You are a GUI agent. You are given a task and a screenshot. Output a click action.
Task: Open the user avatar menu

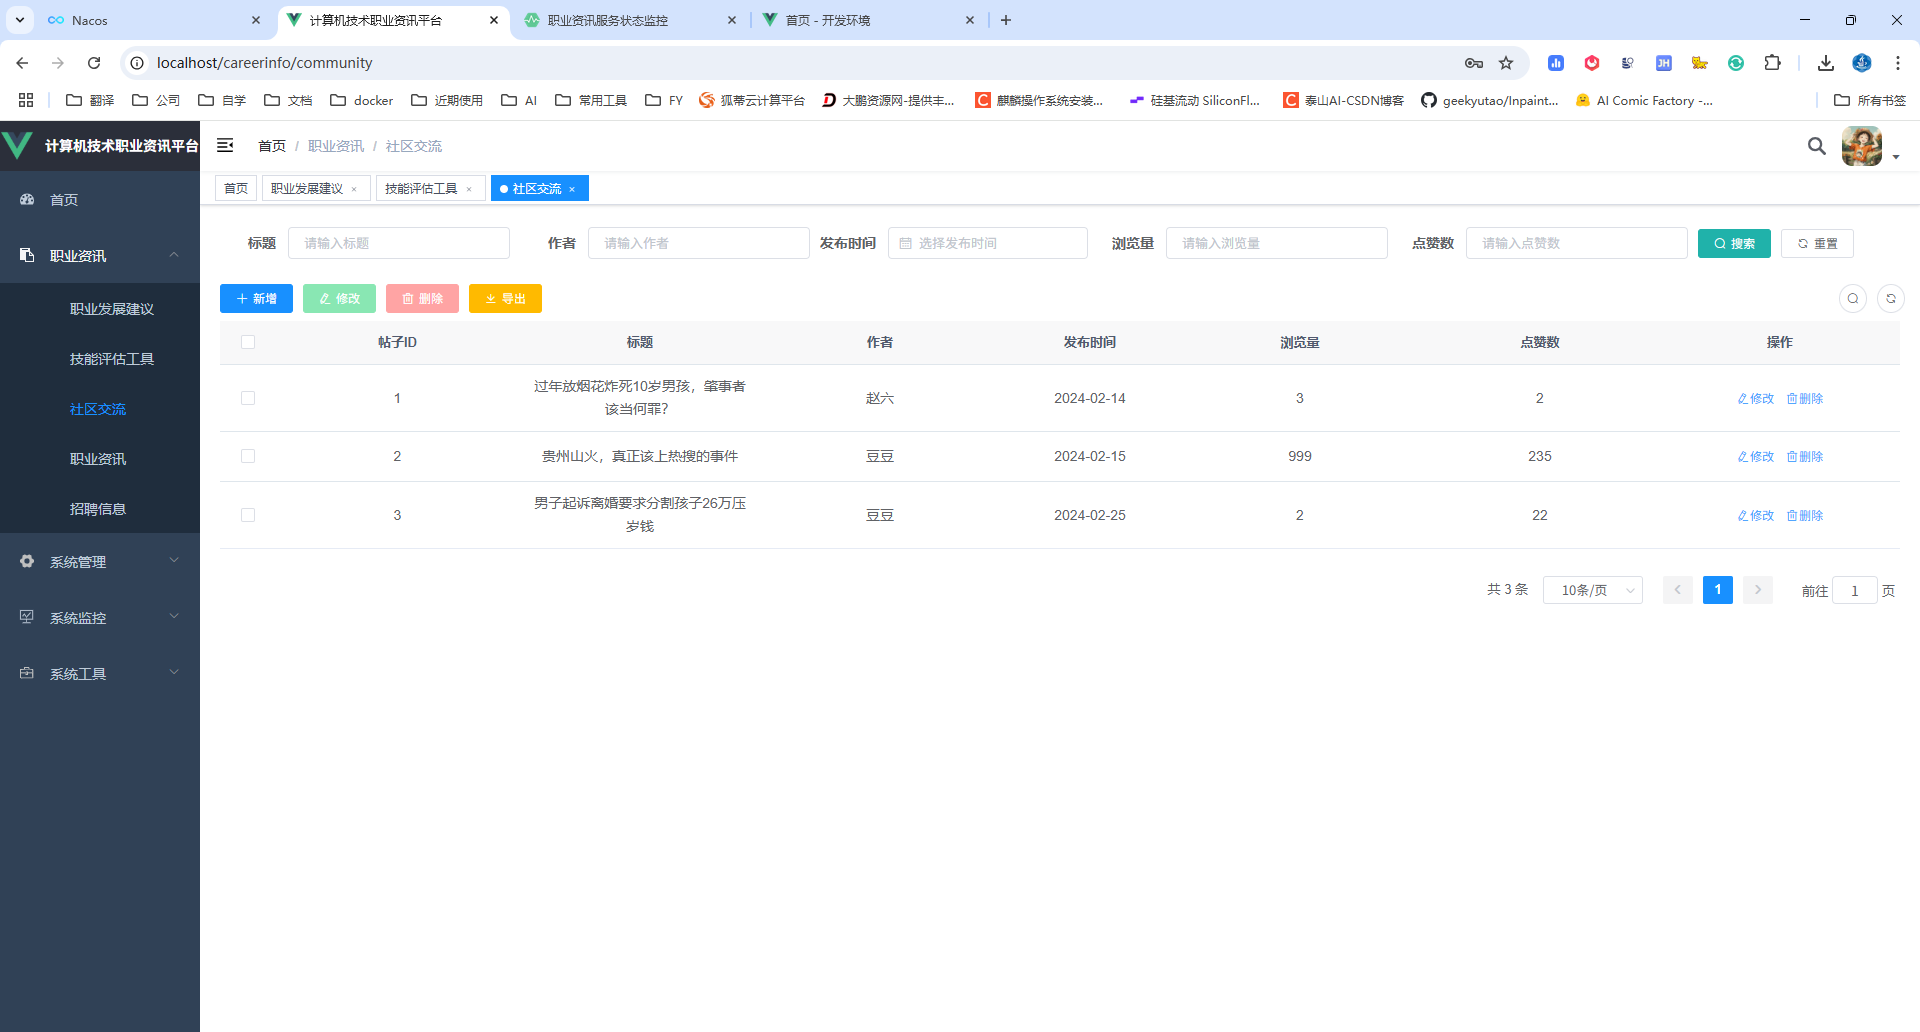[x=1862, y=146]
